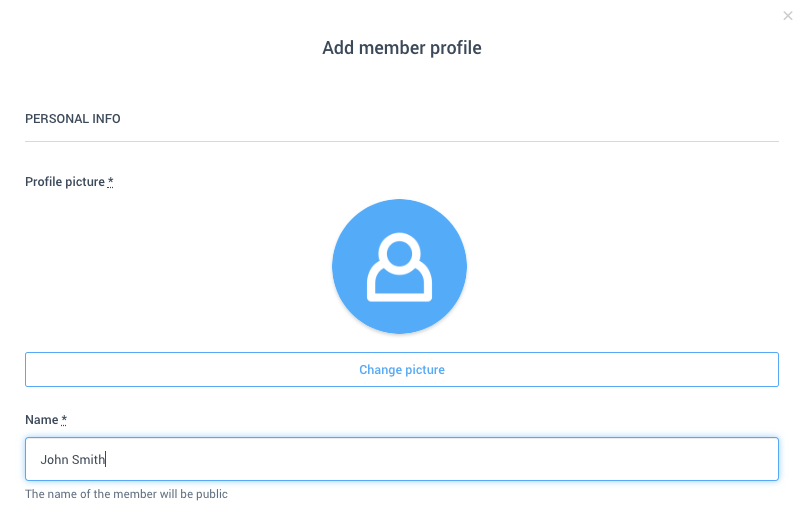Click the name-will-be-public hint text
This screenshot has width=805, height=506.
[126, 494]
